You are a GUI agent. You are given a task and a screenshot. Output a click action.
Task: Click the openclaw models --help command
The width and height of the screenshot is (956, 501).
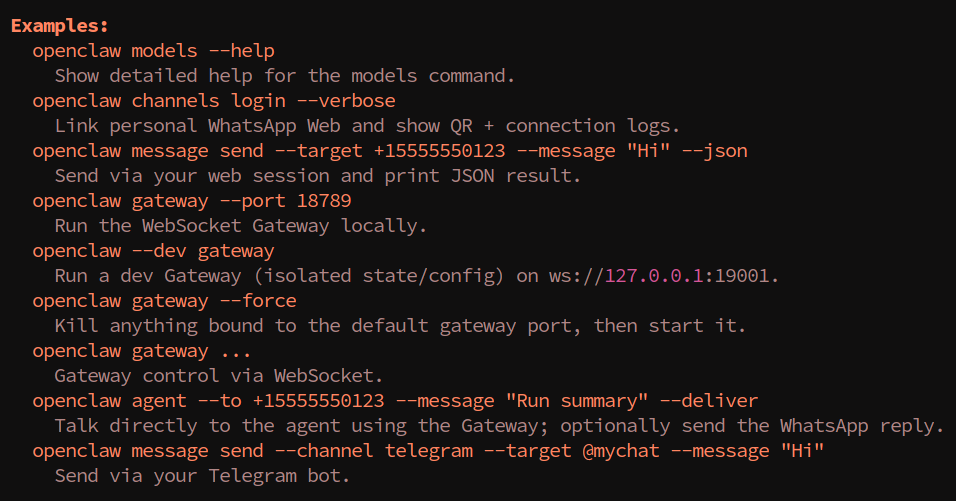pyautogui.click(x=154, y=51)
